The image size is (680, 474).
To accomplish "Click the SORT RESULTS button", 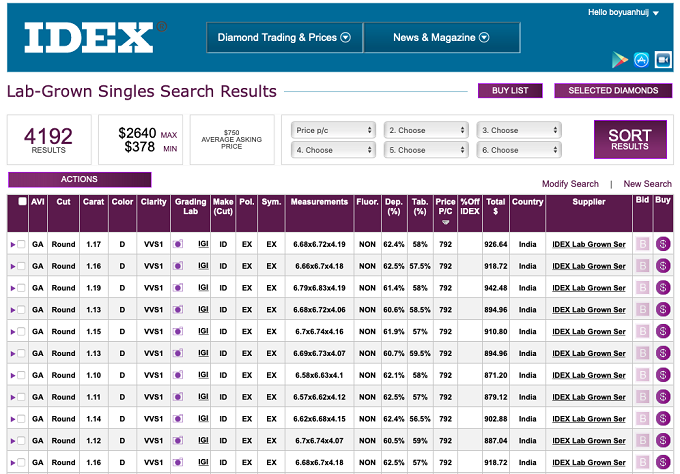I will click(630, 140).
